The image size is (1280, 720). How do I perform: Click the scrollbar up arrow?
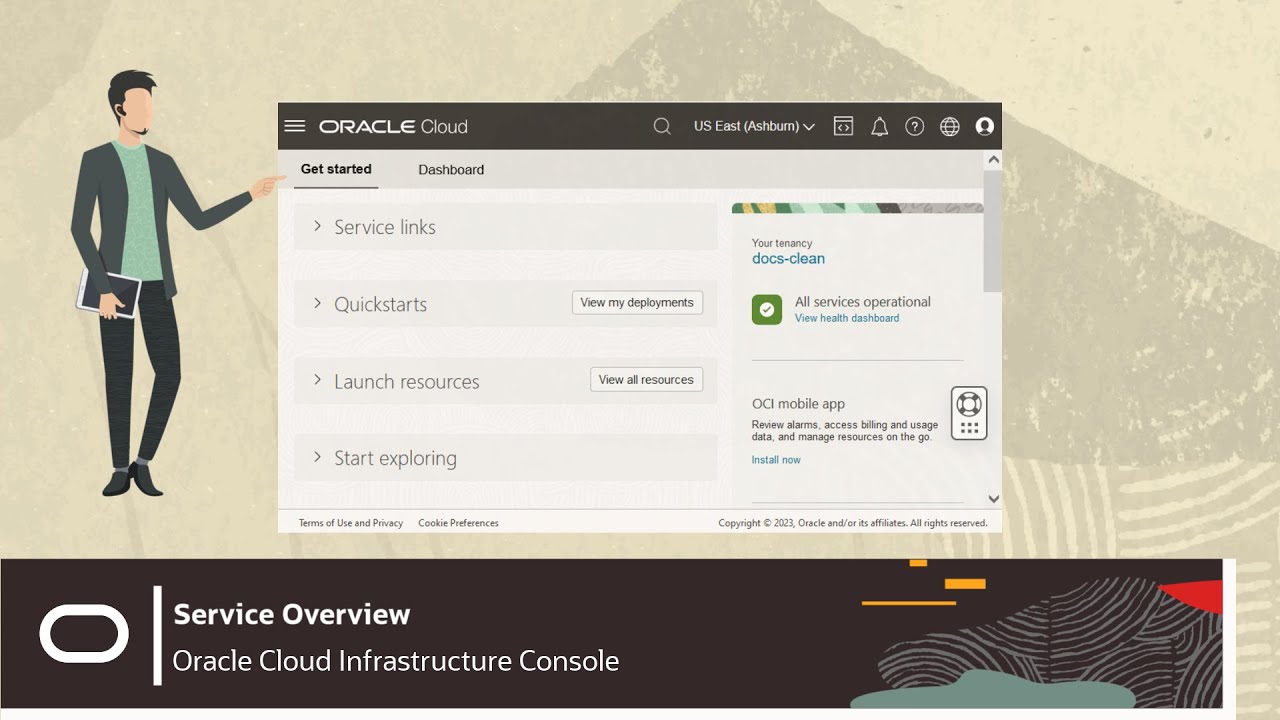993,159
